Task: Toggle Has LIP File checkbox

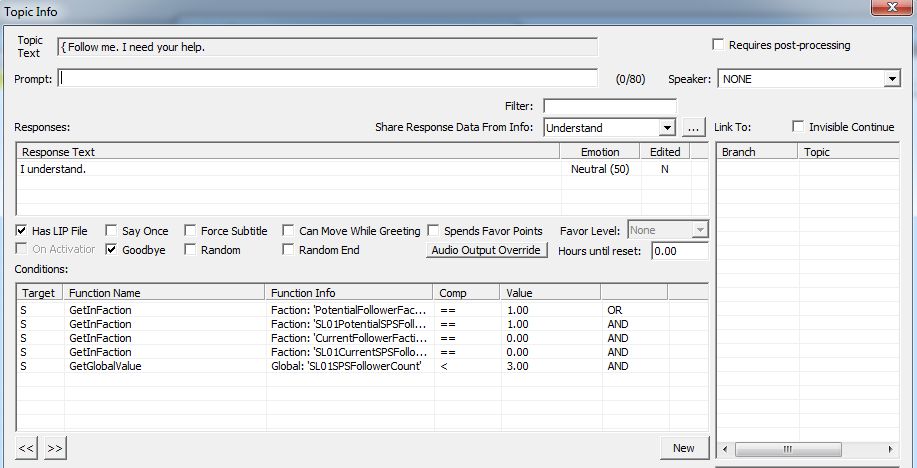Action: pos(22,230)
